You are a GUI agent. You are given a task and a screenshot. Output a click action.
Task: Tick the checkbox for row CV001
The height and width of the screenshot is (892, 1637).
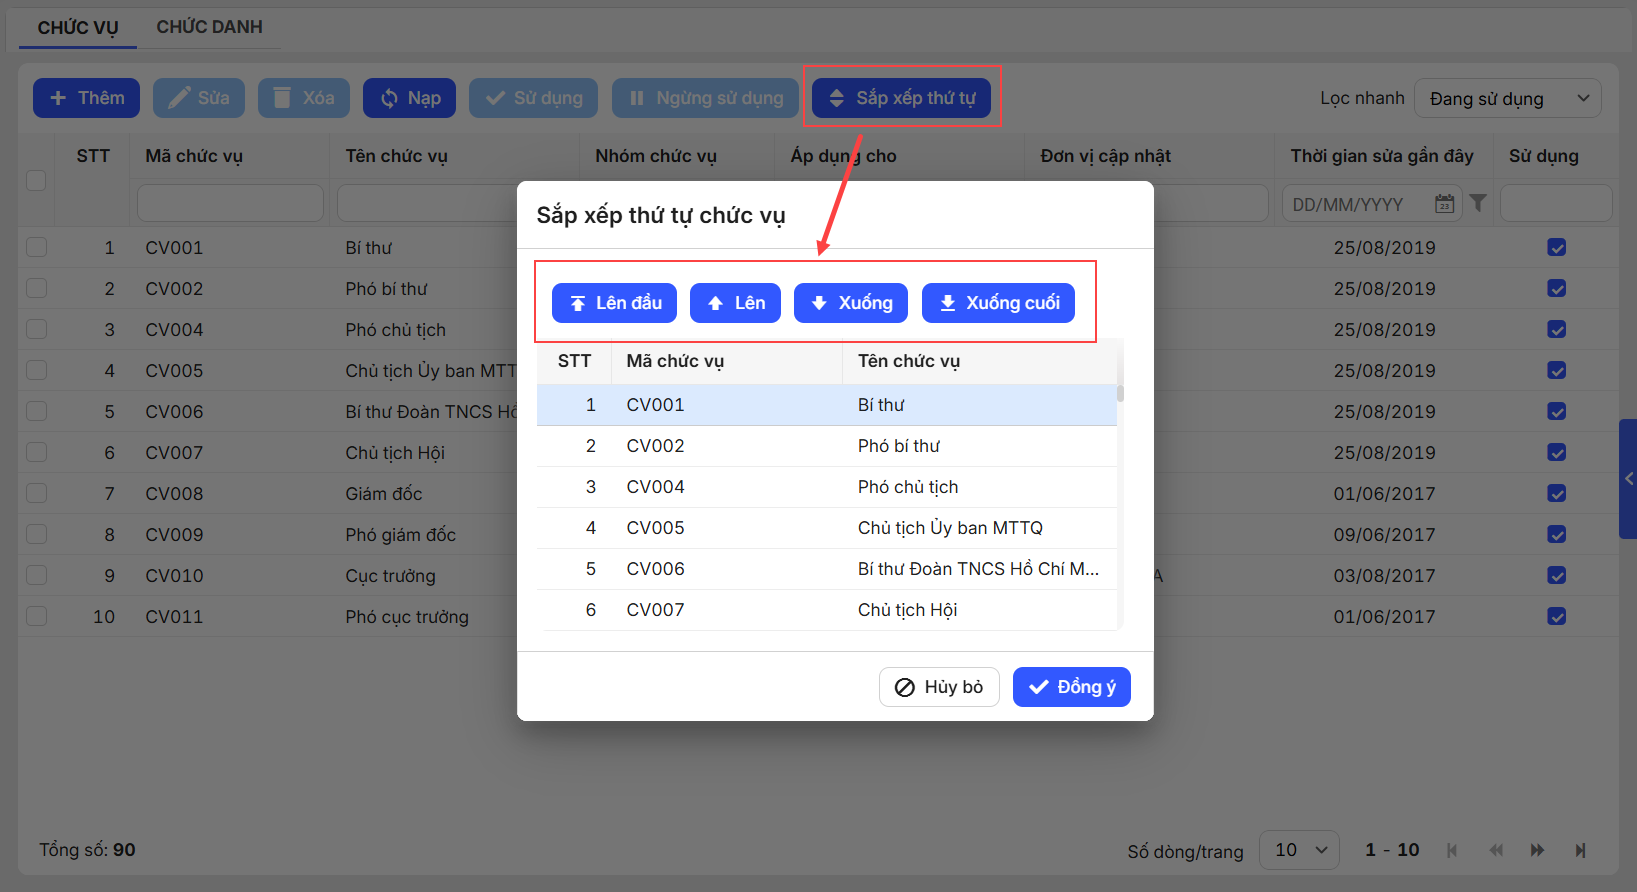pos(37,247)
